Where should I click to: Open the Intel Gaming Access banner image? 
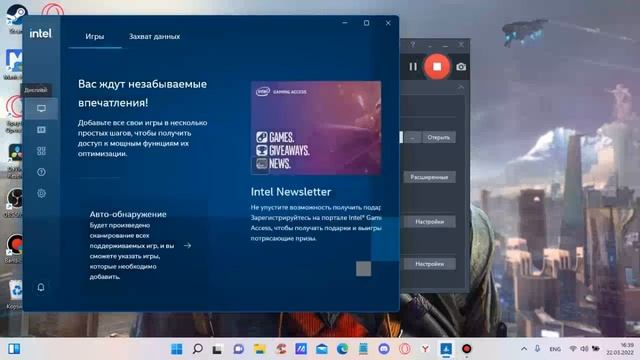point(316,128)
